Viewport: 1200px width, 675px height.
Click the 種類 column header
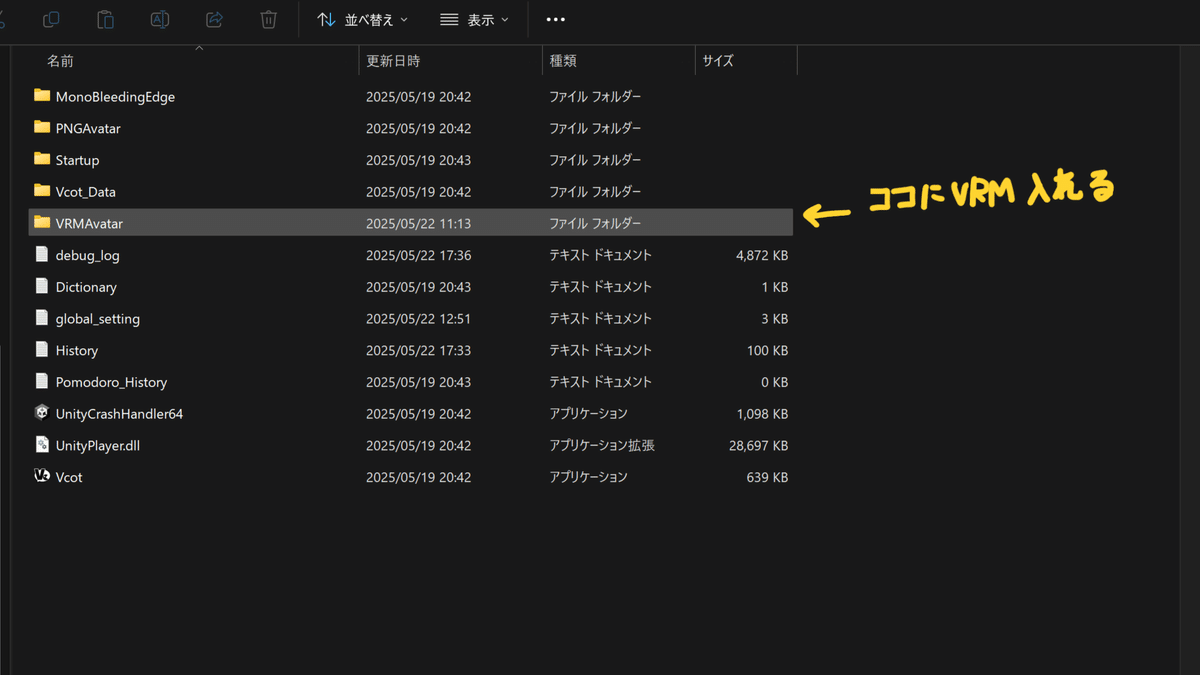coord(562,60)
